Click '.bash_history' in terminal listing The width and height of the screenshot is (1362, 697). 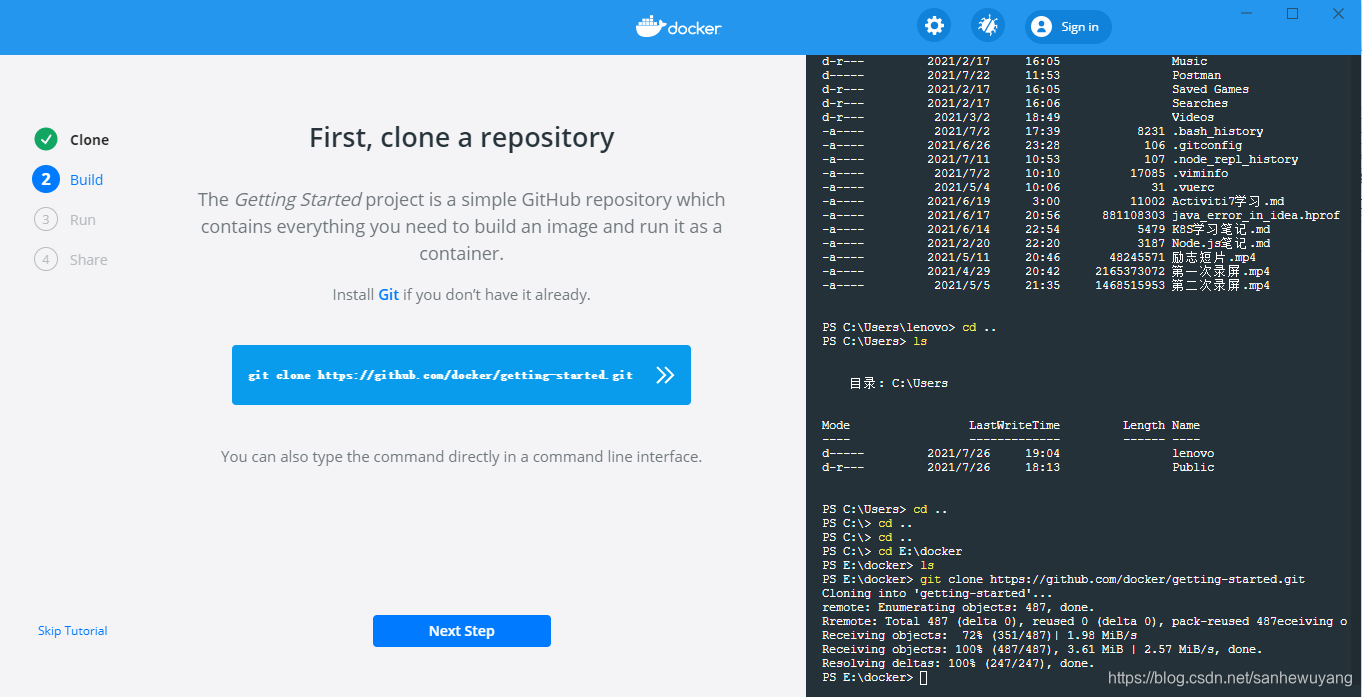(x=1217, y=131)
